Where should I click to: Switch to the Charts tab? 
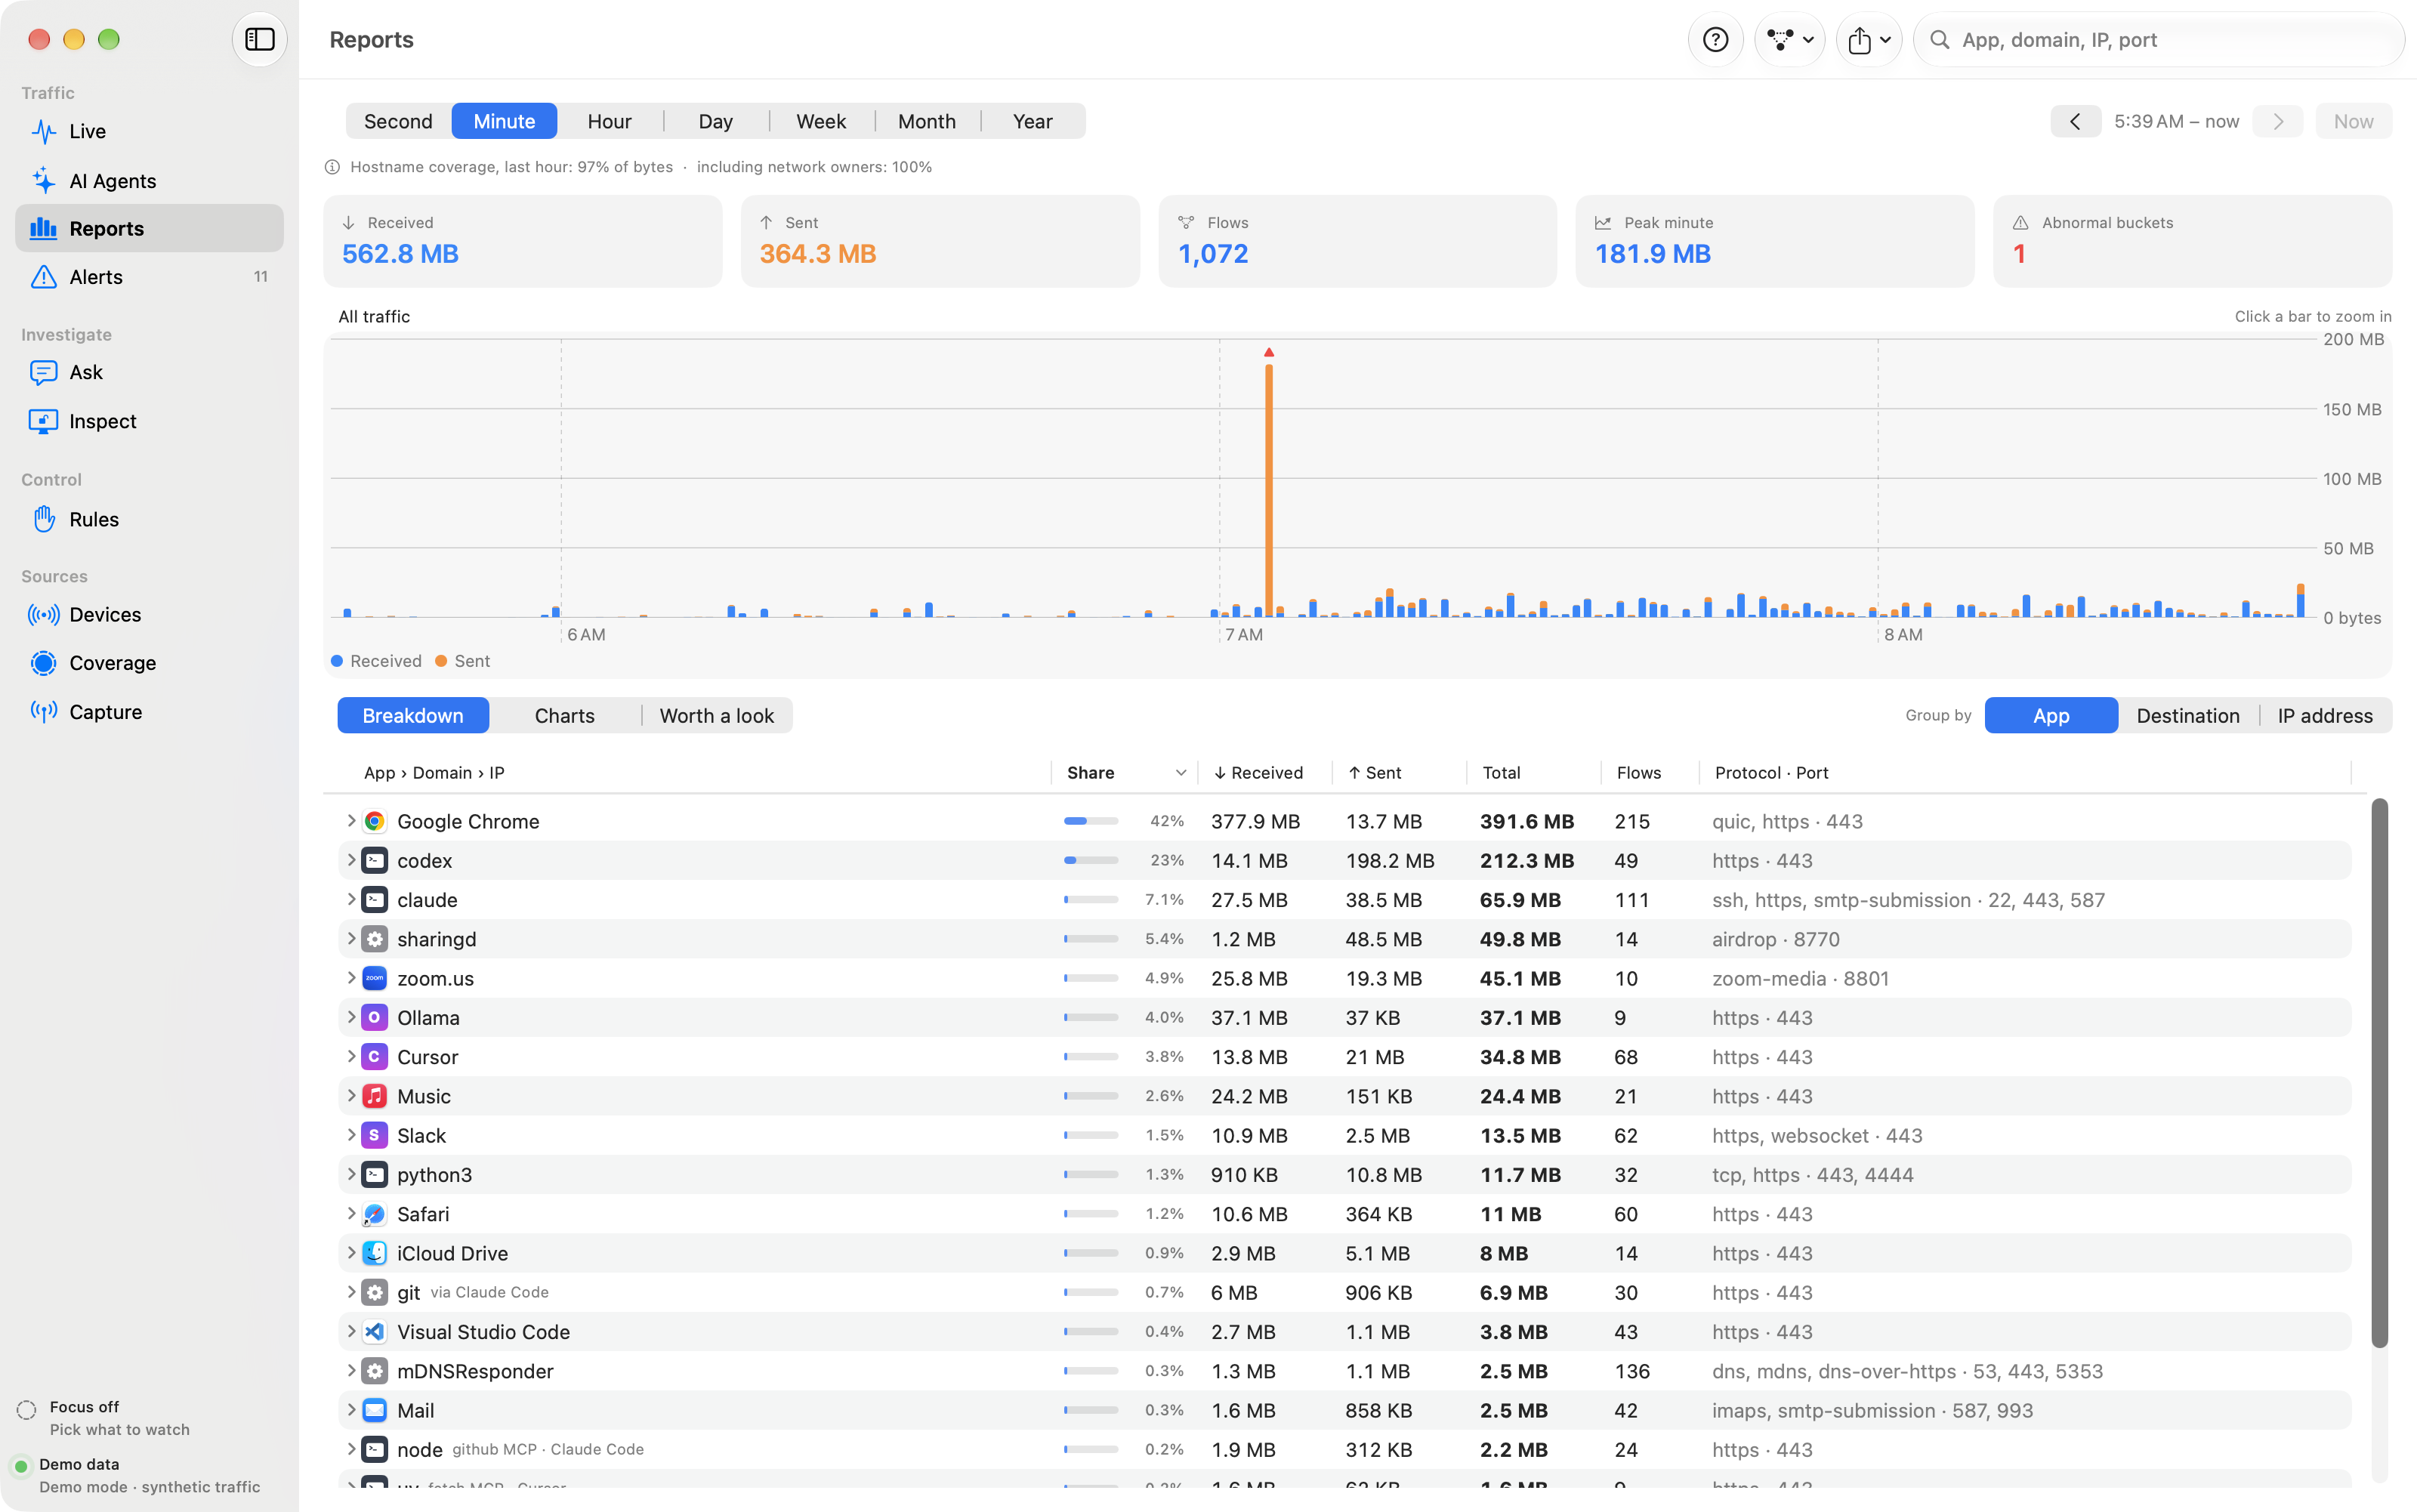tap(564, 715)
